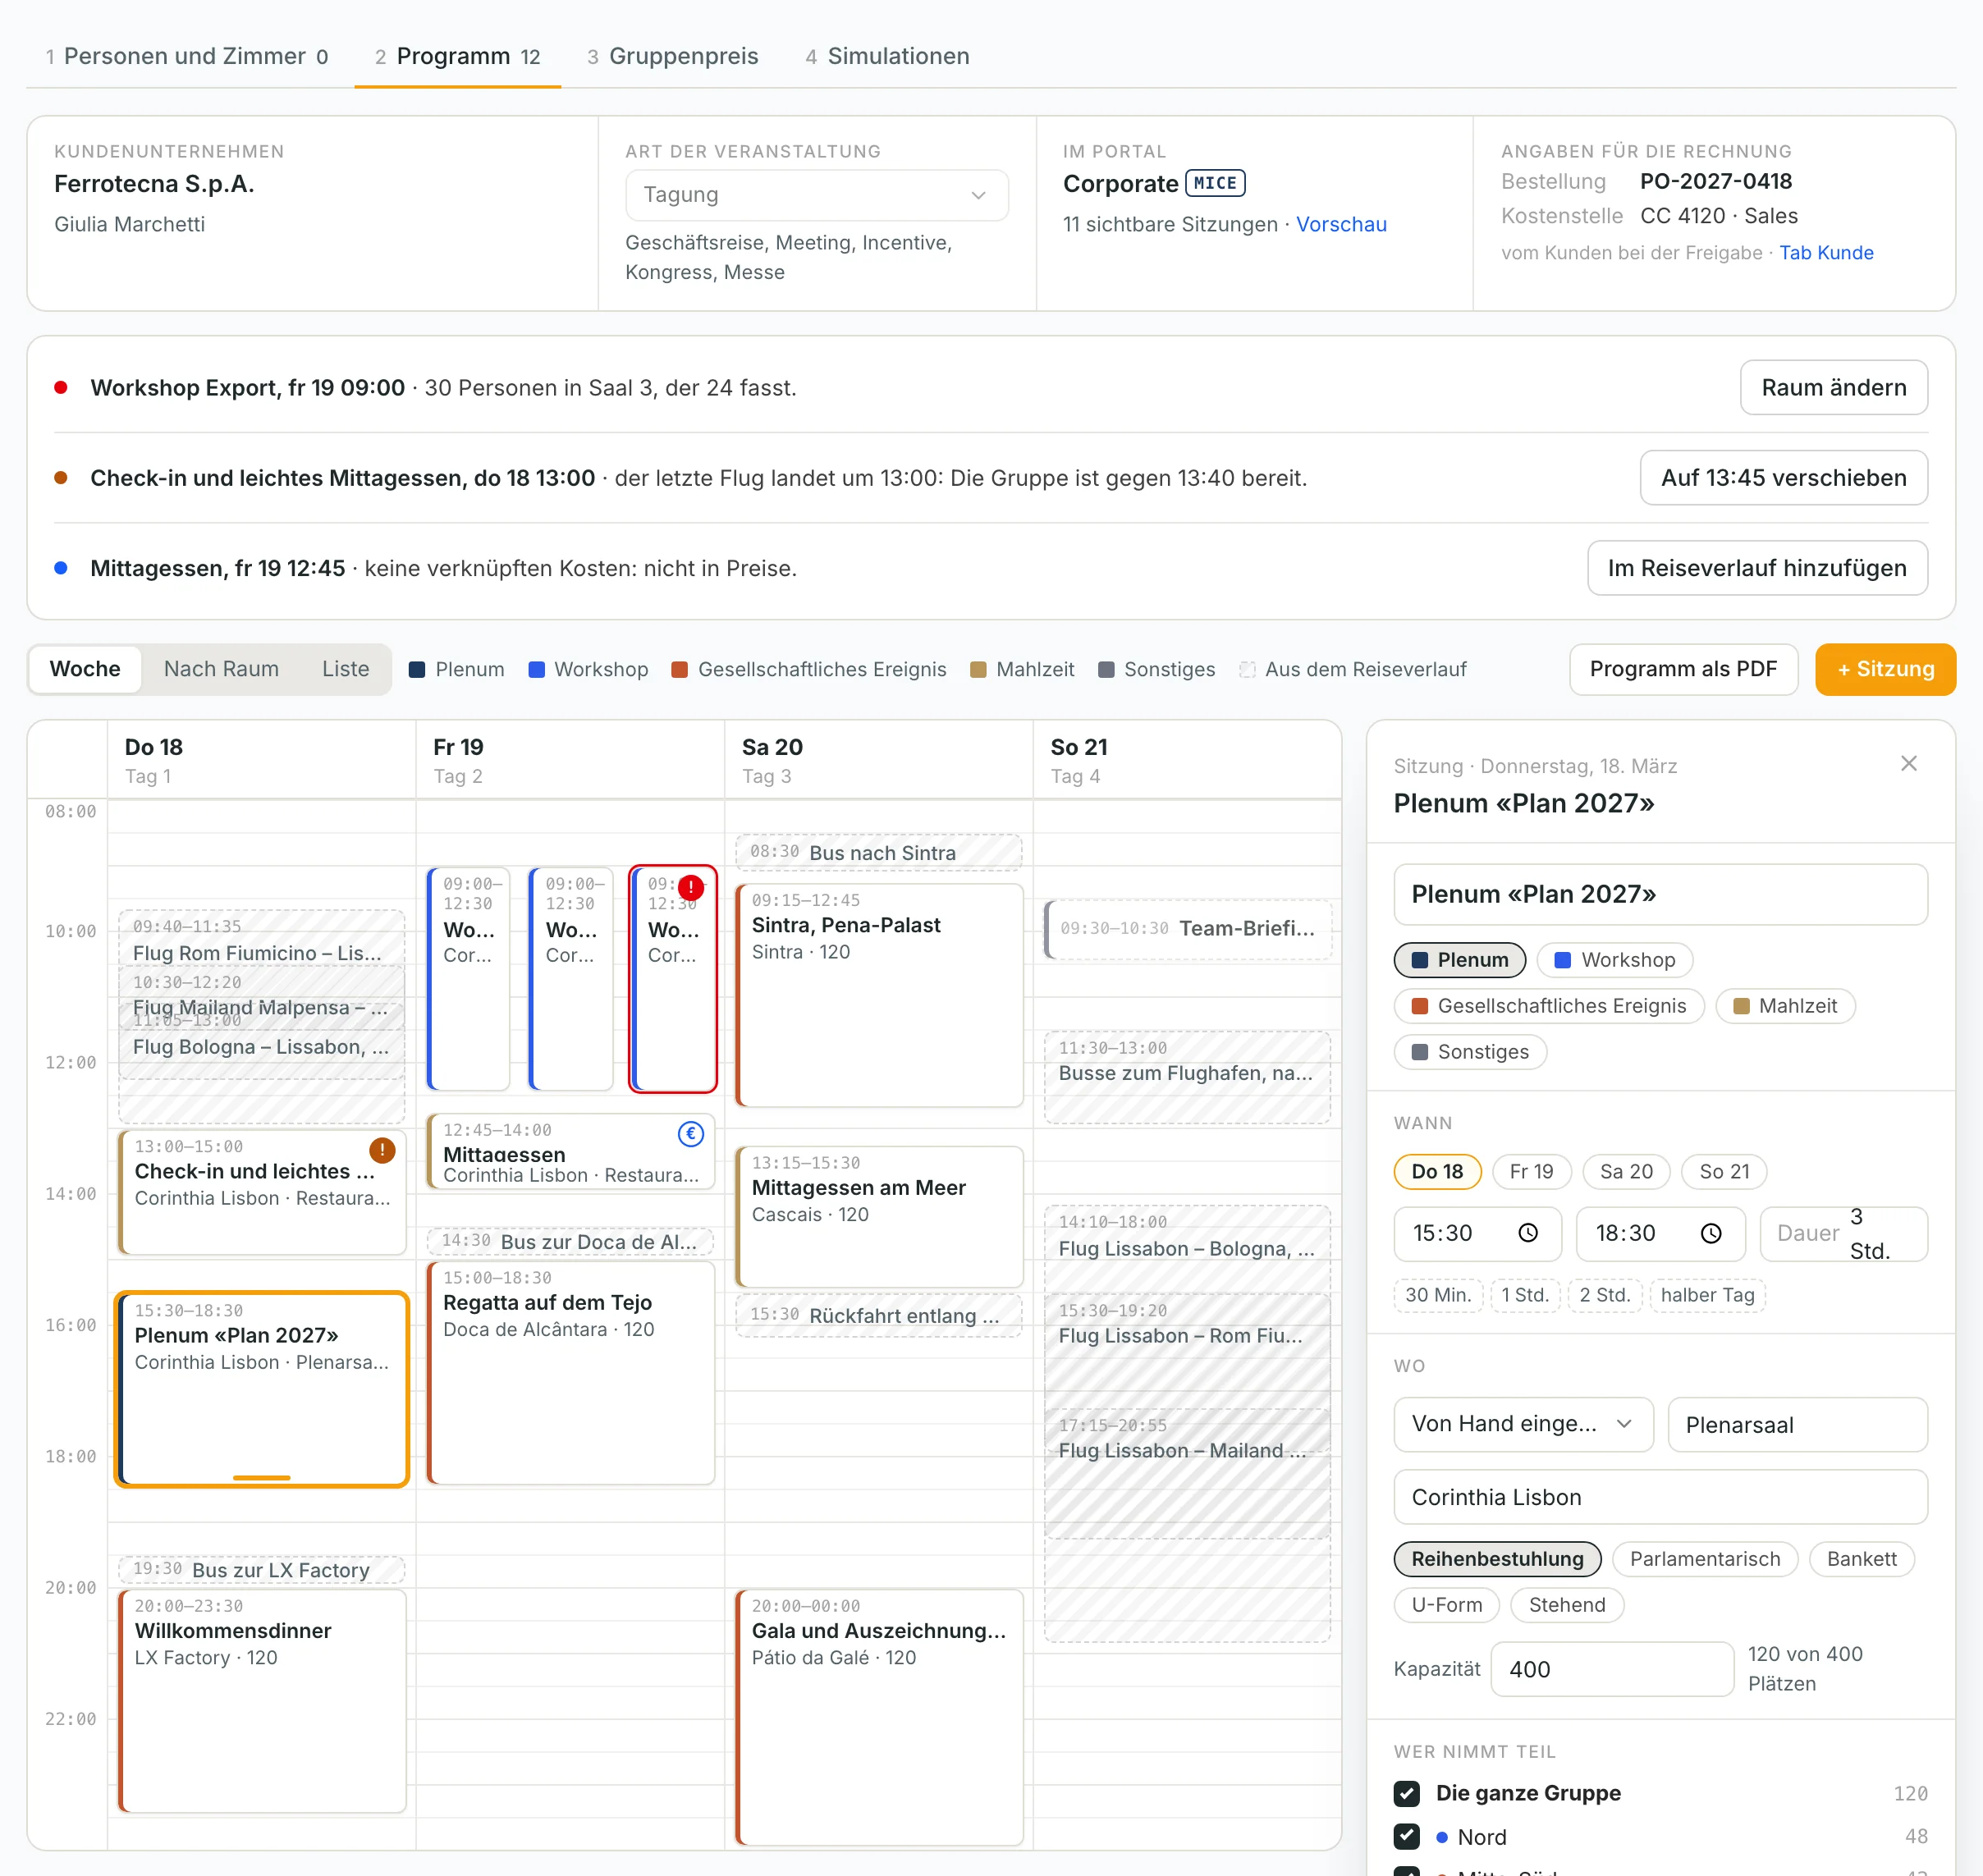Click the Gesellschaftliches Ereignis legend square
This screenshot has width=1983, height=1876.
click(x=679, y=670)
